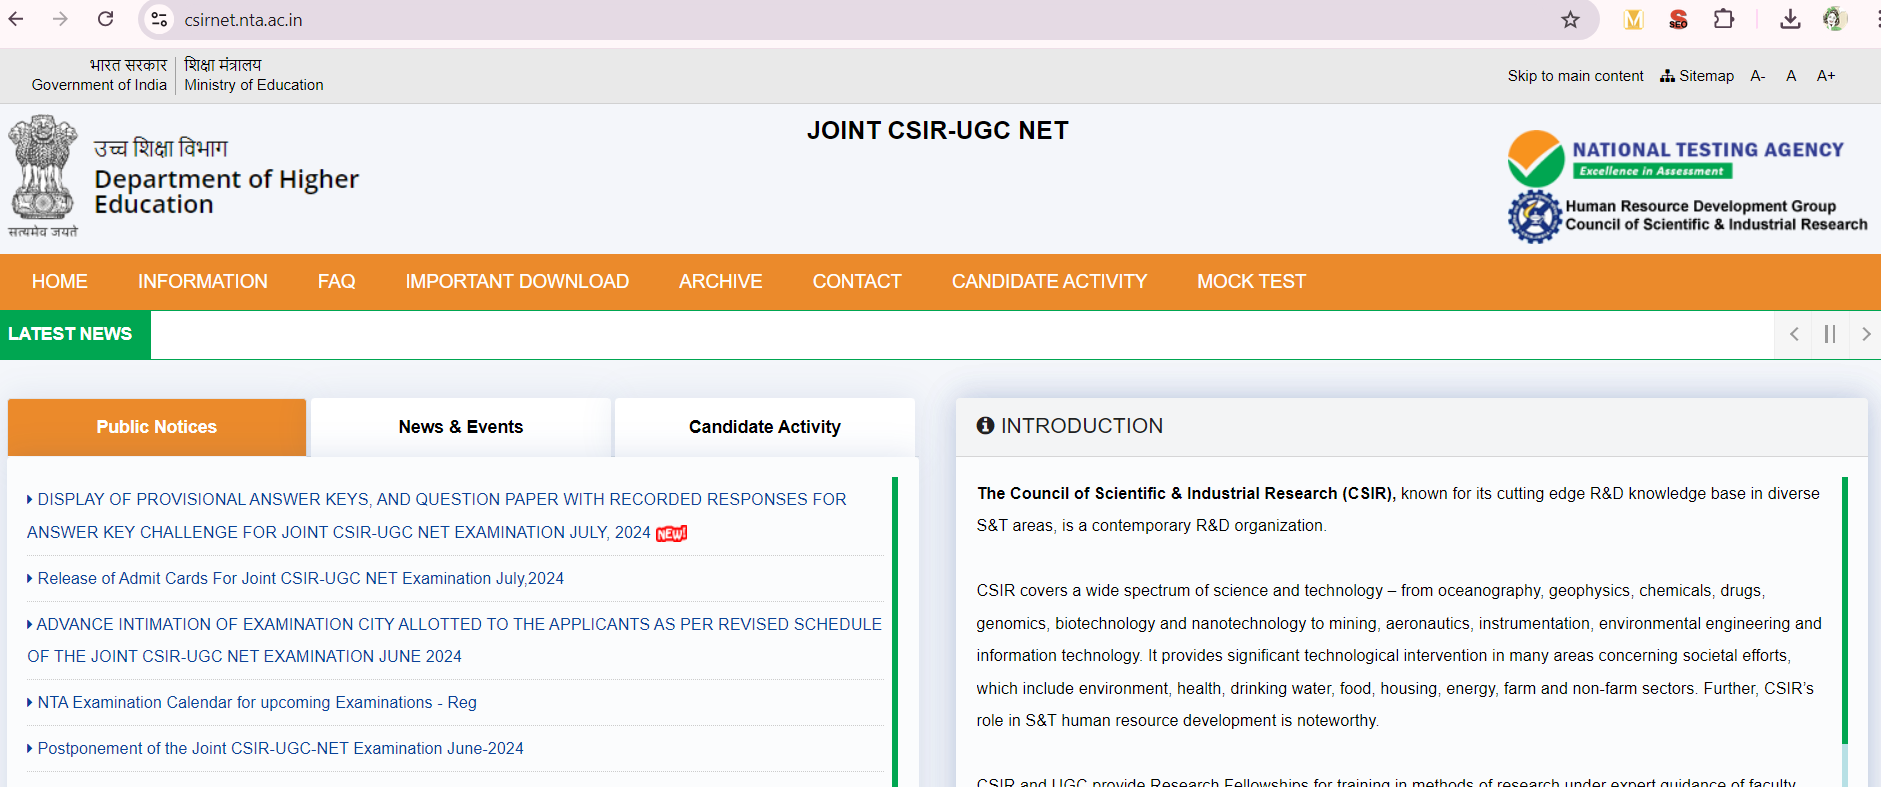Viewport: 1881px width, 787px height.
Task: Click the NEW badge on answer key notice
Action: pyautogui.click(x=672, y=533)
